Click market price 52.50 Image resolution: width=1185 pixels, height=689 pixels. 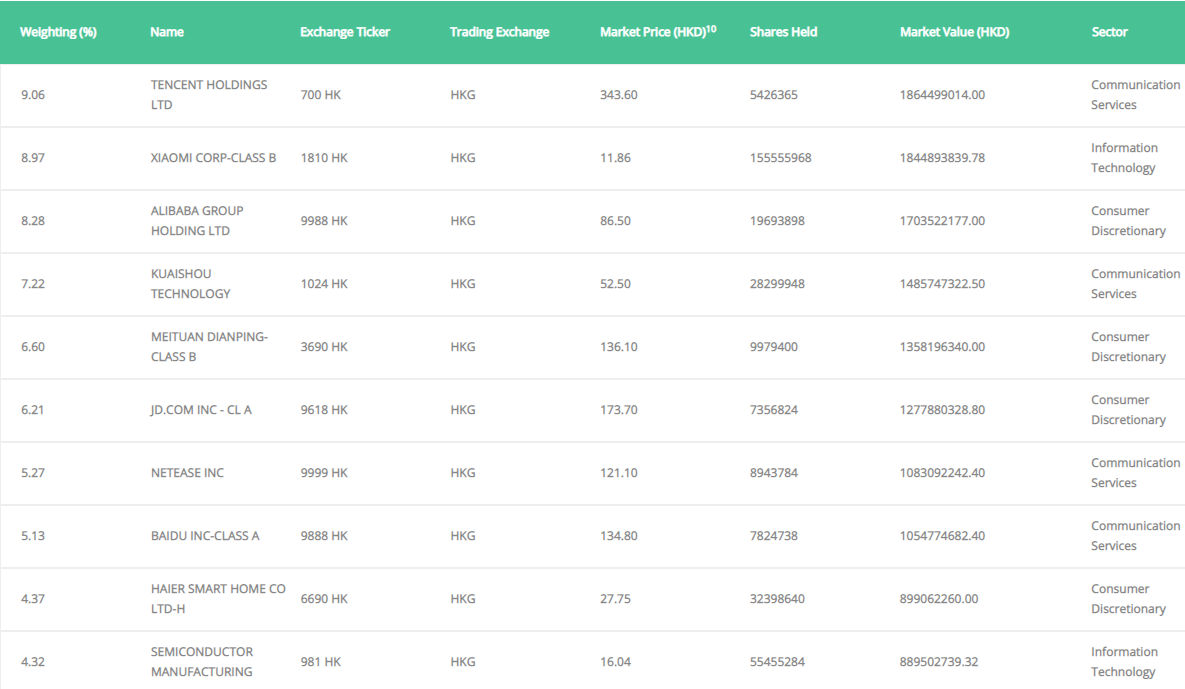(615, 283)
